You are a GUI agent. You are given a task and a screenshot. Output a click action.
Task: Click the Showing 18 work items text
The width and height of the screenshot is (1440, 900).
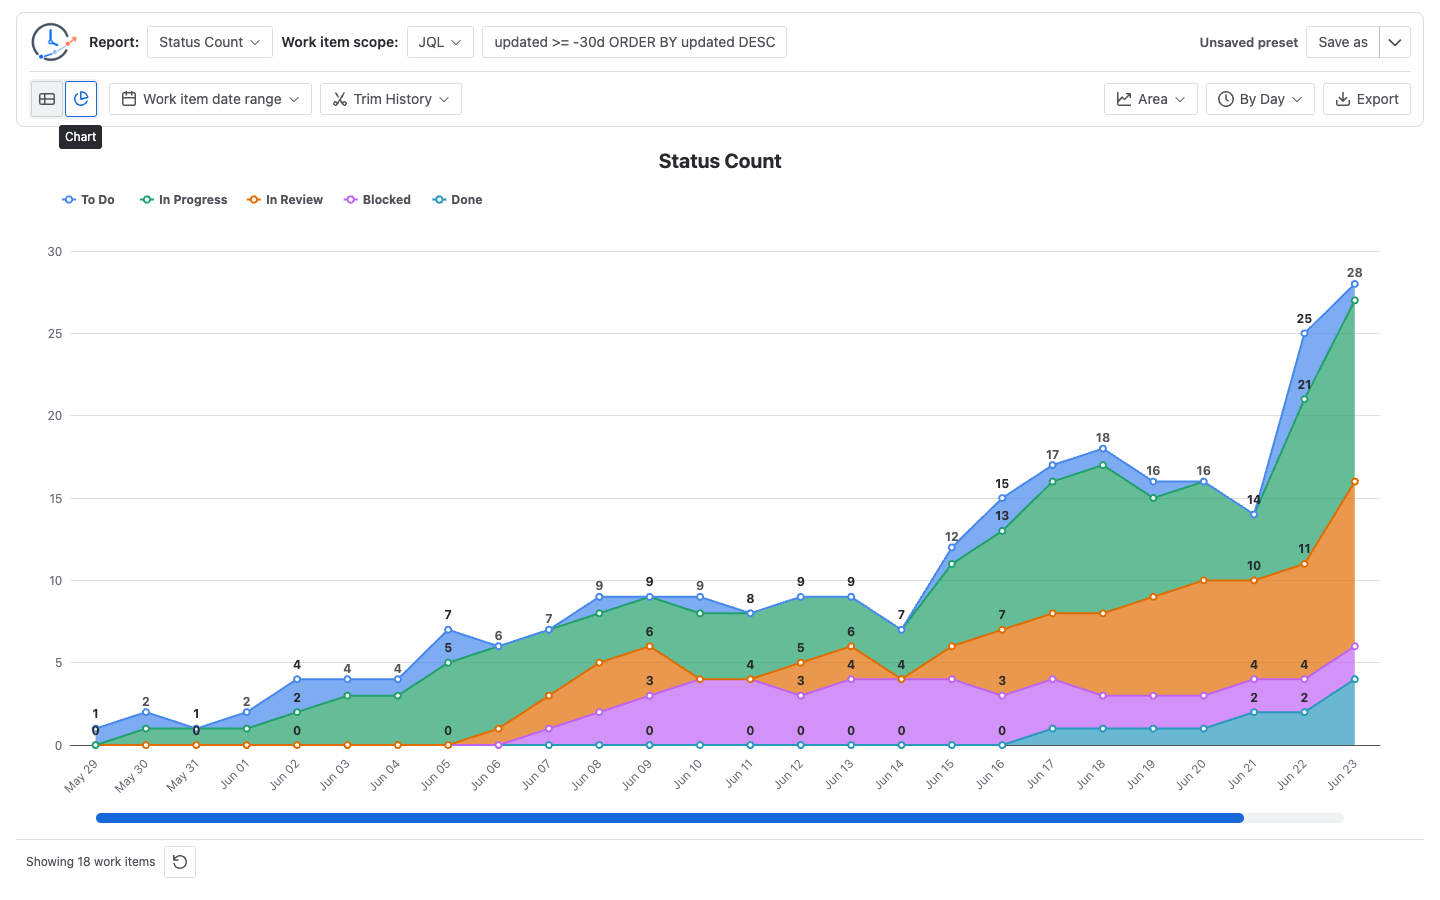[91, 862]
